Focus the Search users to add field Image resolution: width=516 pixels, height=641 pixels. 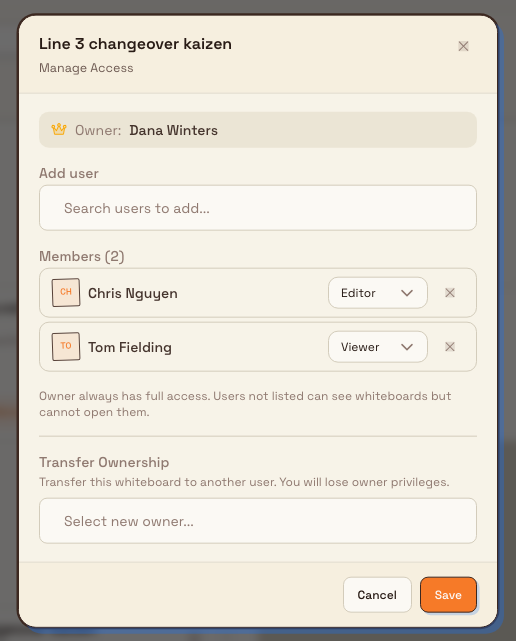pyautogui.click(x=258, y=208)
